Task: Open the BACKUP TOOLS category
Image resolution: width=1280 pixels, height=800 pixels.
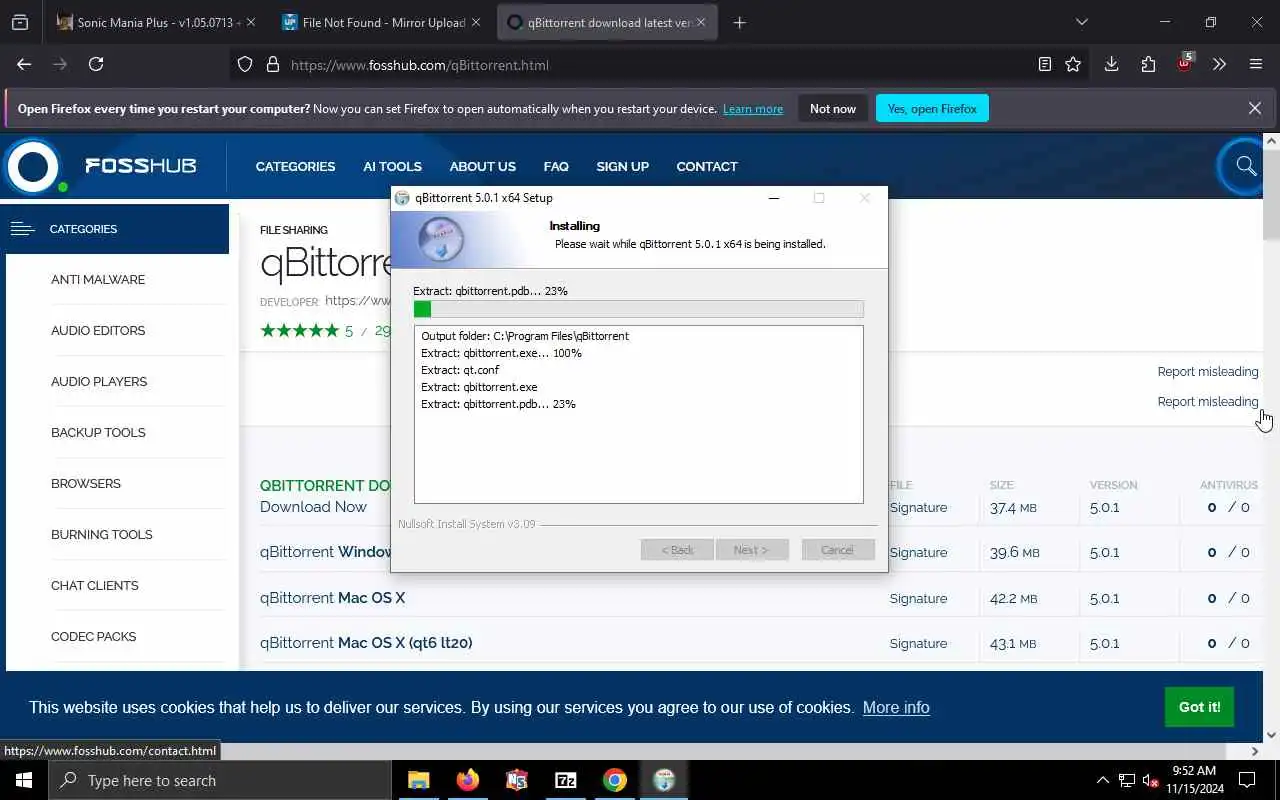Action: click(98, 432)
